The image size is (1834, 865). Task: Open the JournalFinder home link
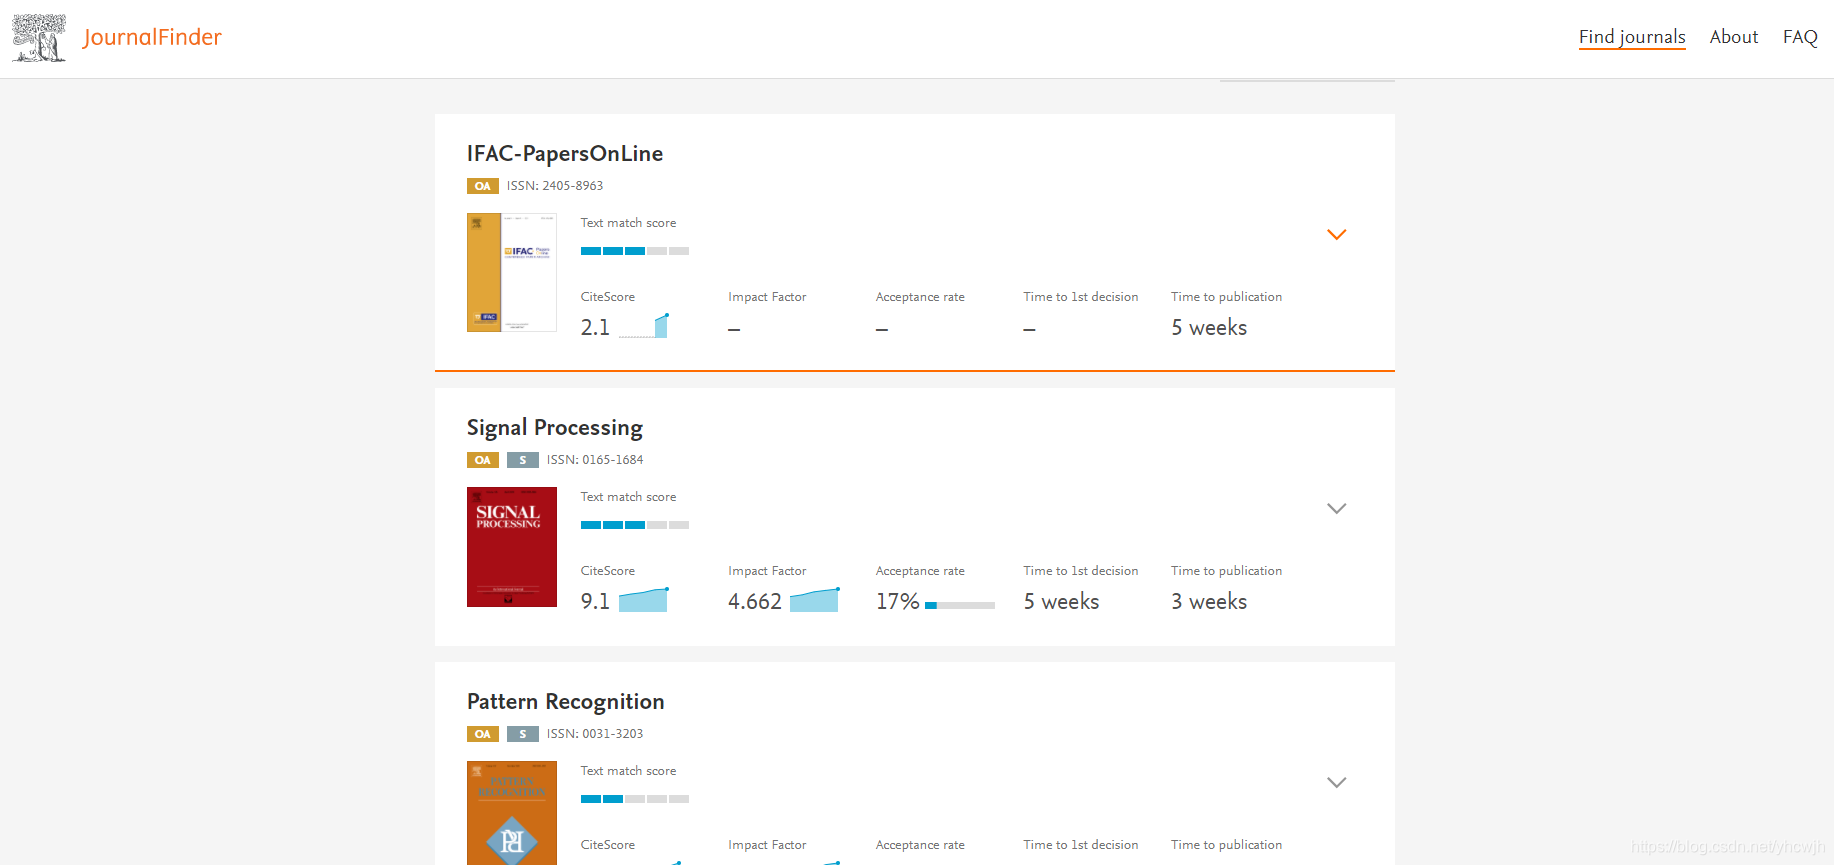tap(152, 37)
